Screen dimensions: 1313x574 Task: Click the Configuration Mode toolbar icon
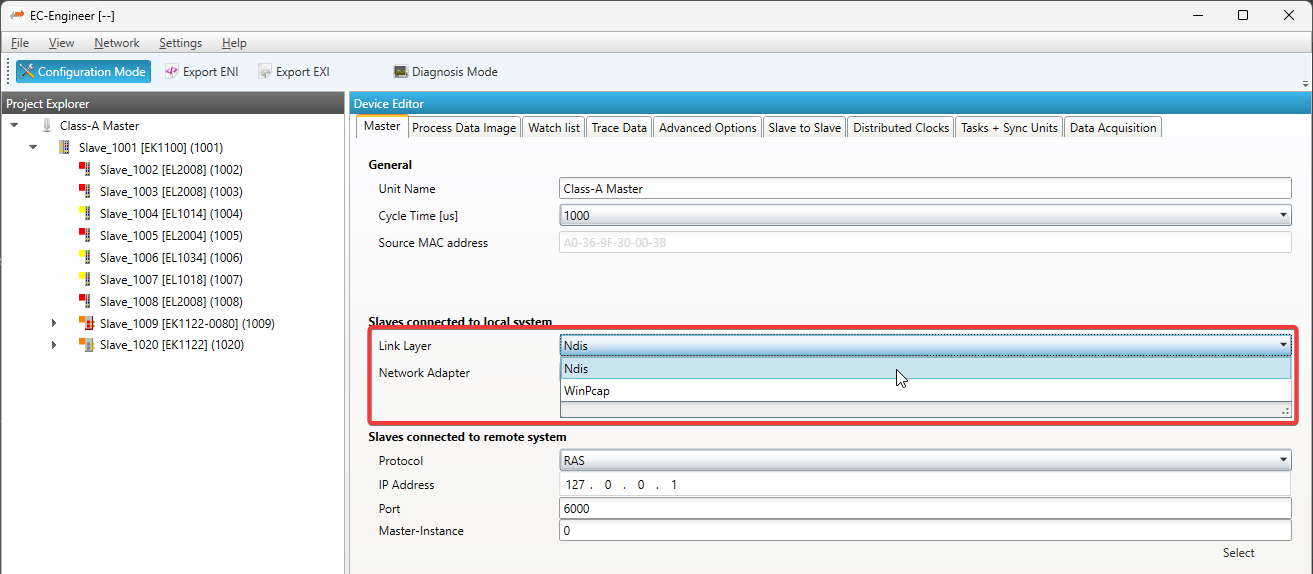click(27, 72)
